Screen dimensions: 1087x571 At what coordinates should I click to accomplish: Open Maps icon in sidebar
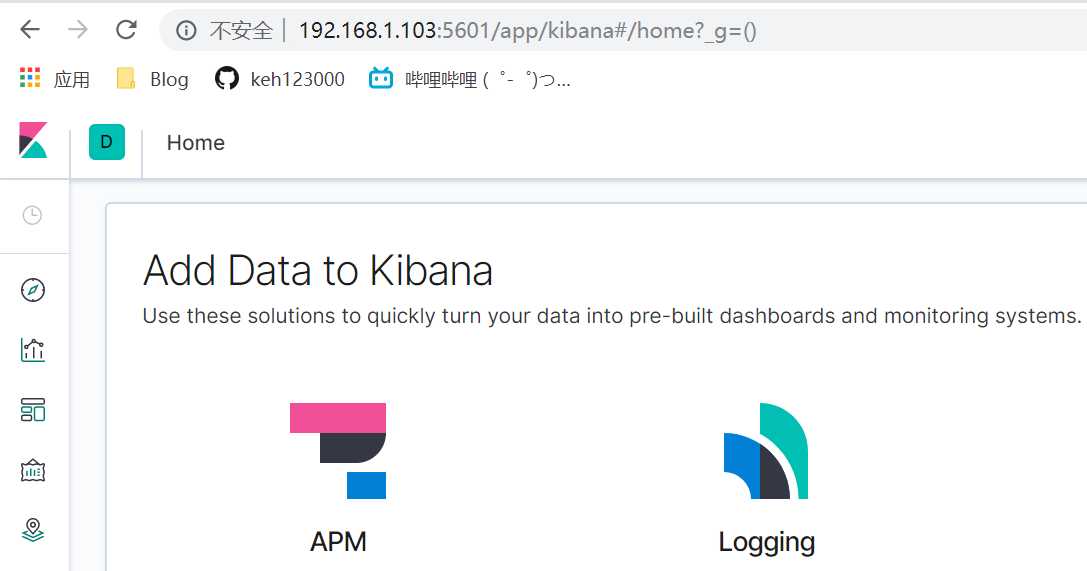(x=33, y=529)
